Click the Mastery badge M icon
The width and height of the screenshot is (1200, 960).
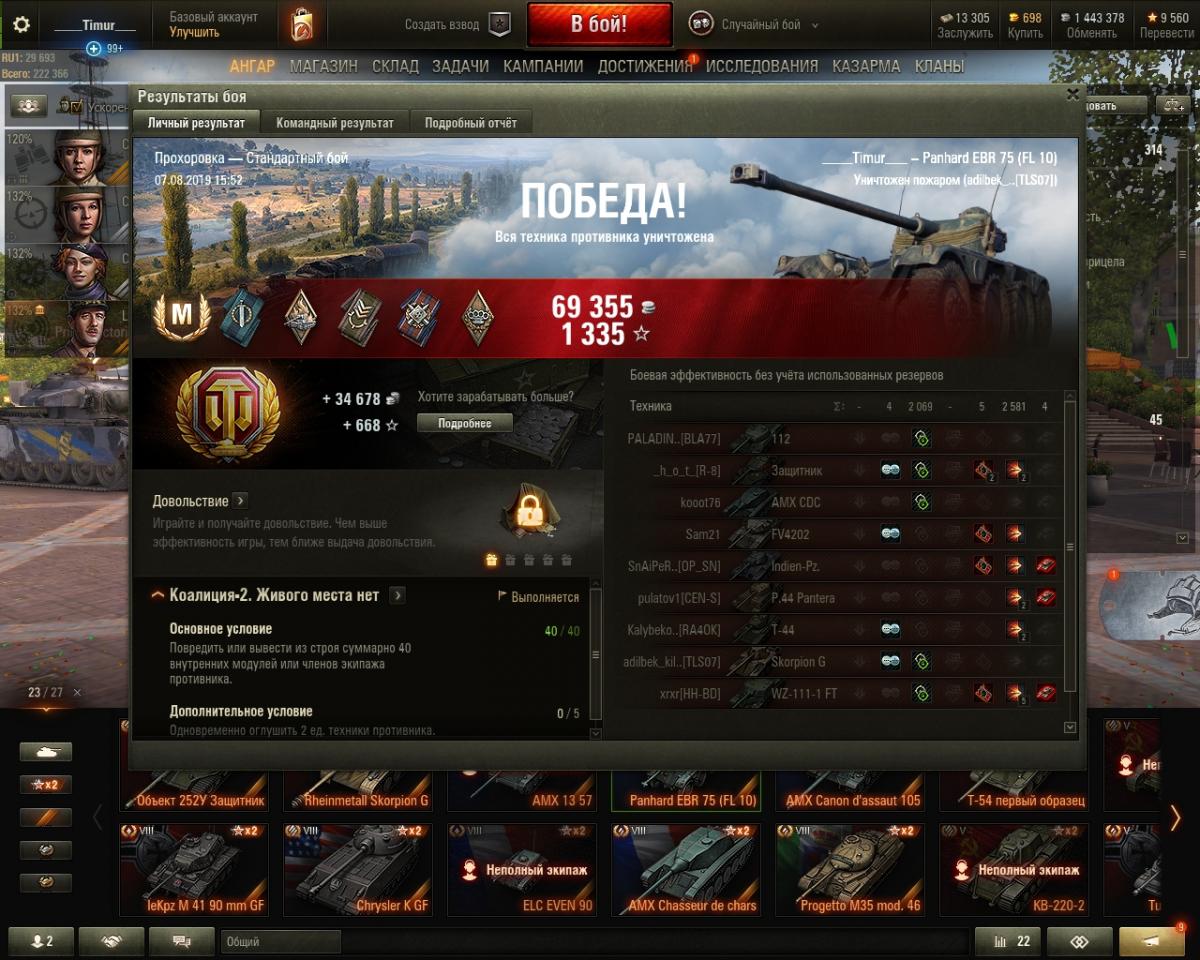[182, 317]
